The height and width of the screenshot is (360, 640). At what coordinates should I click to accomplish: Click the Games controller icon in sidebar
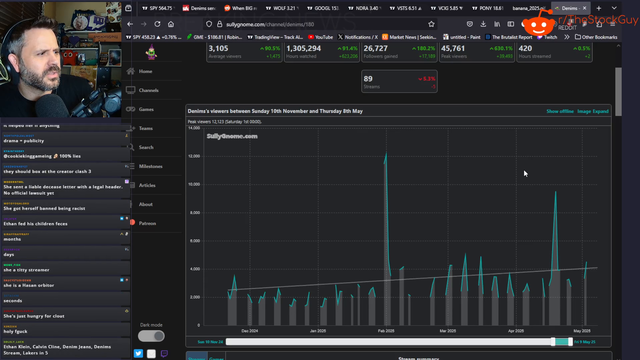click(131, 109)
